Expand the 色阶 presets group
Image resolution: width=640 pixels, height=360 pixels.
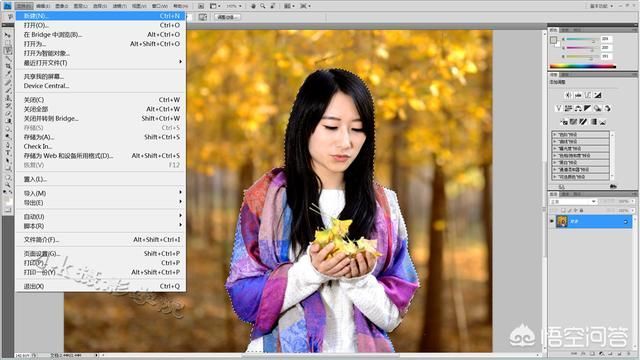coord(554,134)
